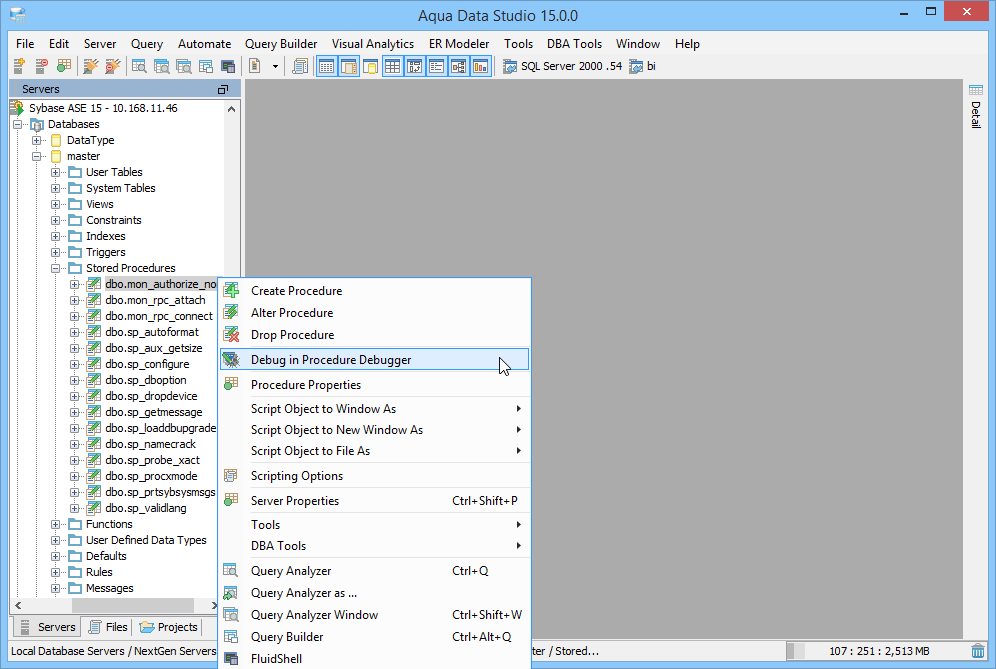Expand the Triggers folder
The width and height of the screenshot is (996, 669).
[x=56, y=252]
